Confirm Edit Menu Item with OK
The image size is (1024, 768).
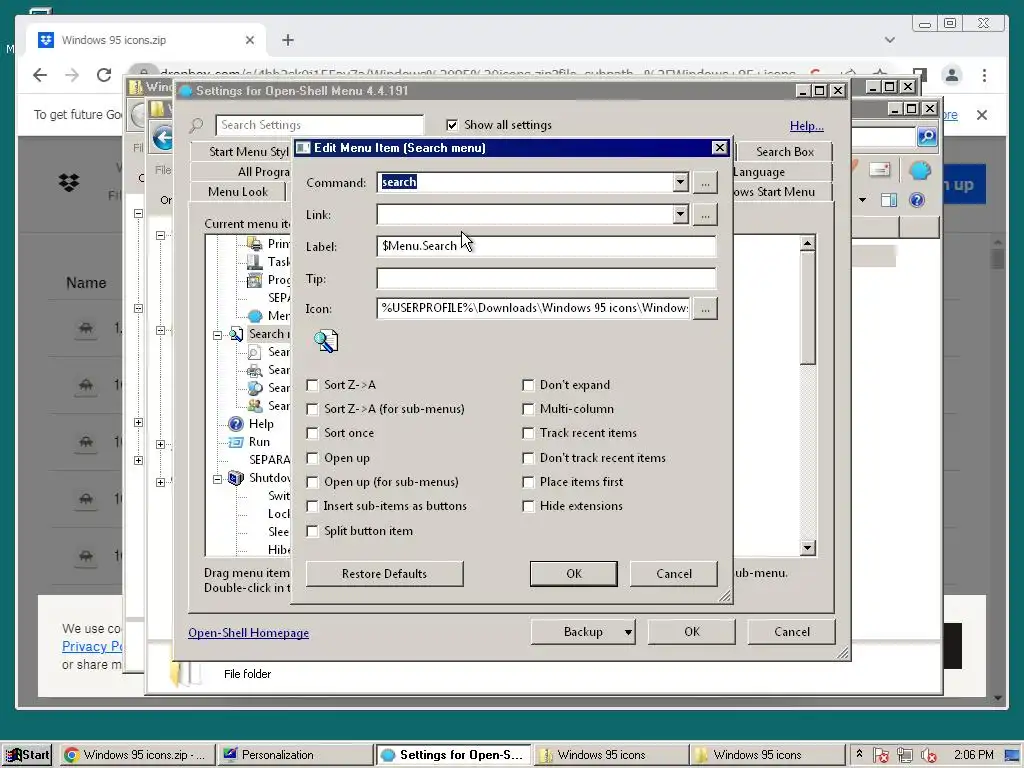tap(573, 574)
